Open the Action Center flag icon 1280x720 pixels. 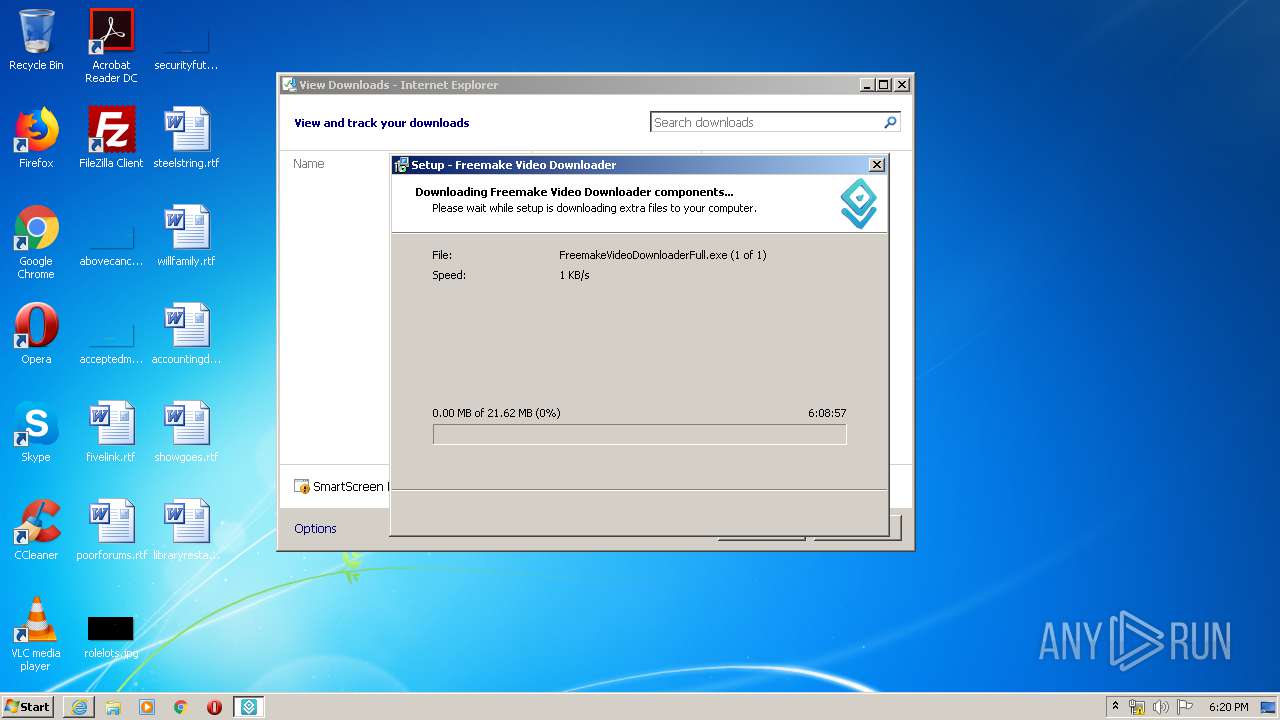pyautogui.click(x=1184, y=707)
